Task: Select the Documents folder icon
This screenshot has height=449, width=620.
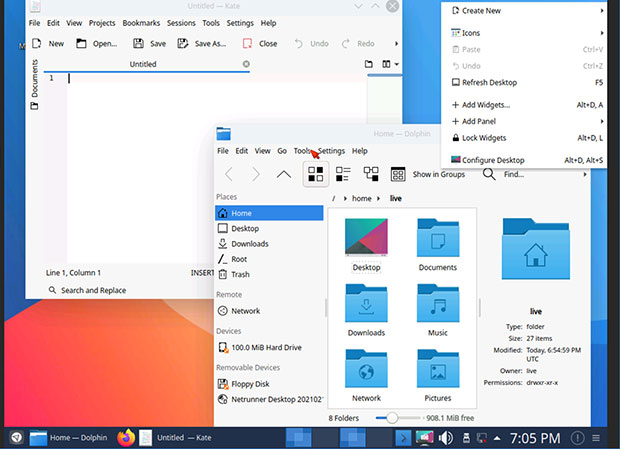Action: 438,238
